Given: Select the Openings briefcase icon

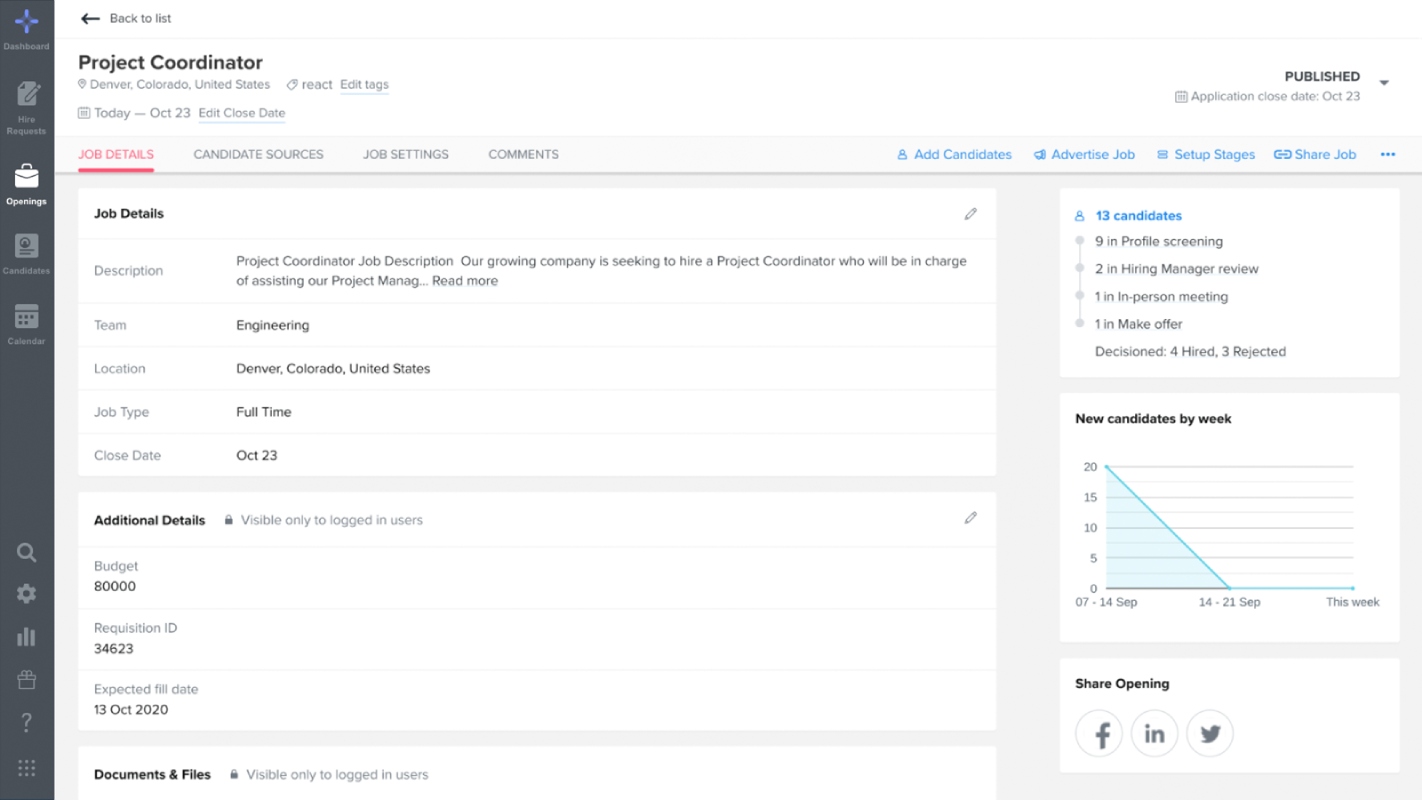Looking at the screenshot, I should 26,177.
